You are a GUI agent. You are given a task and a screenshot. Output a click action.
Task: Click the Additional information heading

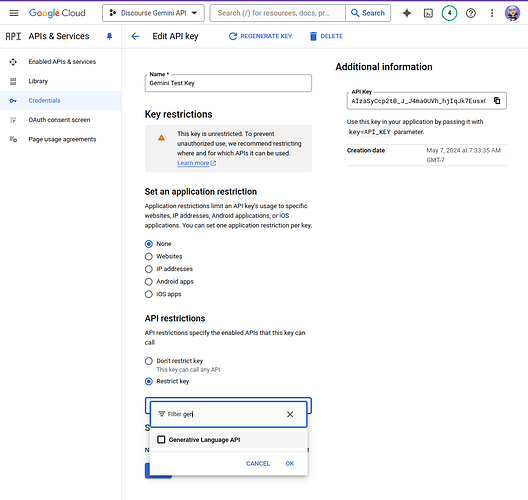[384, 67]
